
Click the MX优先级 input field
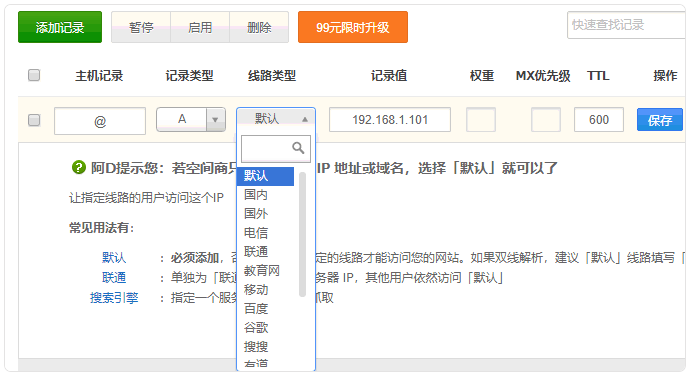tap(546, 120)
